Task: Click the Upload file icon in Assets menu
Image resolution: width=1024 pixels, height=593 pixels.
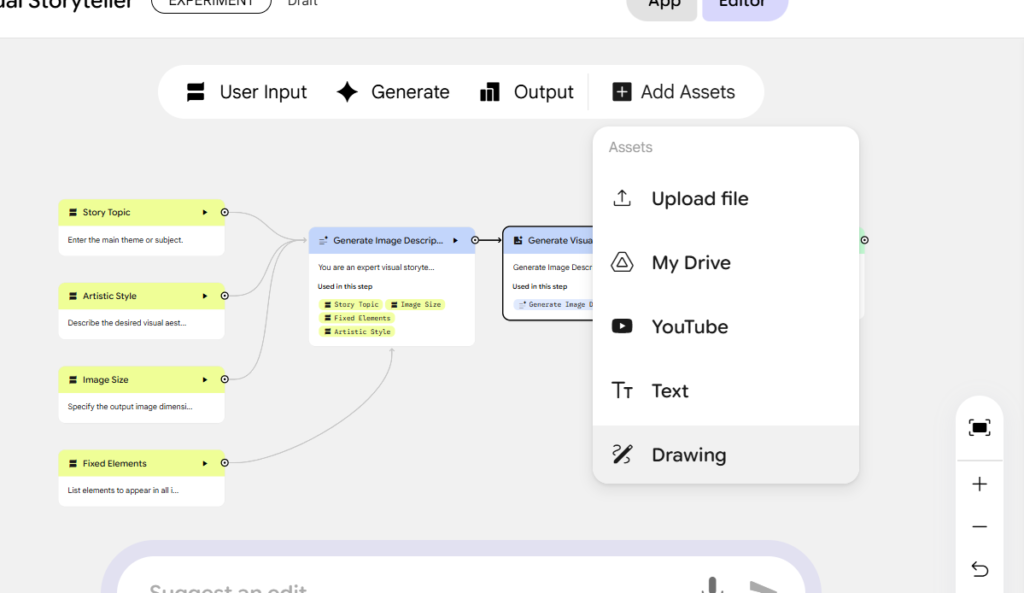Action: (x=622, y=198)
